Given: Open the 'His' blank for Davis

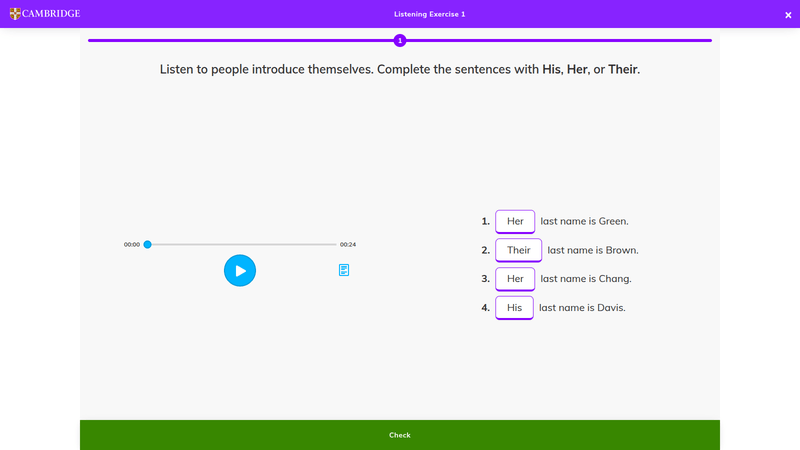Looking at the screenshot, I should pyautogui.click(x=514, y=308).
